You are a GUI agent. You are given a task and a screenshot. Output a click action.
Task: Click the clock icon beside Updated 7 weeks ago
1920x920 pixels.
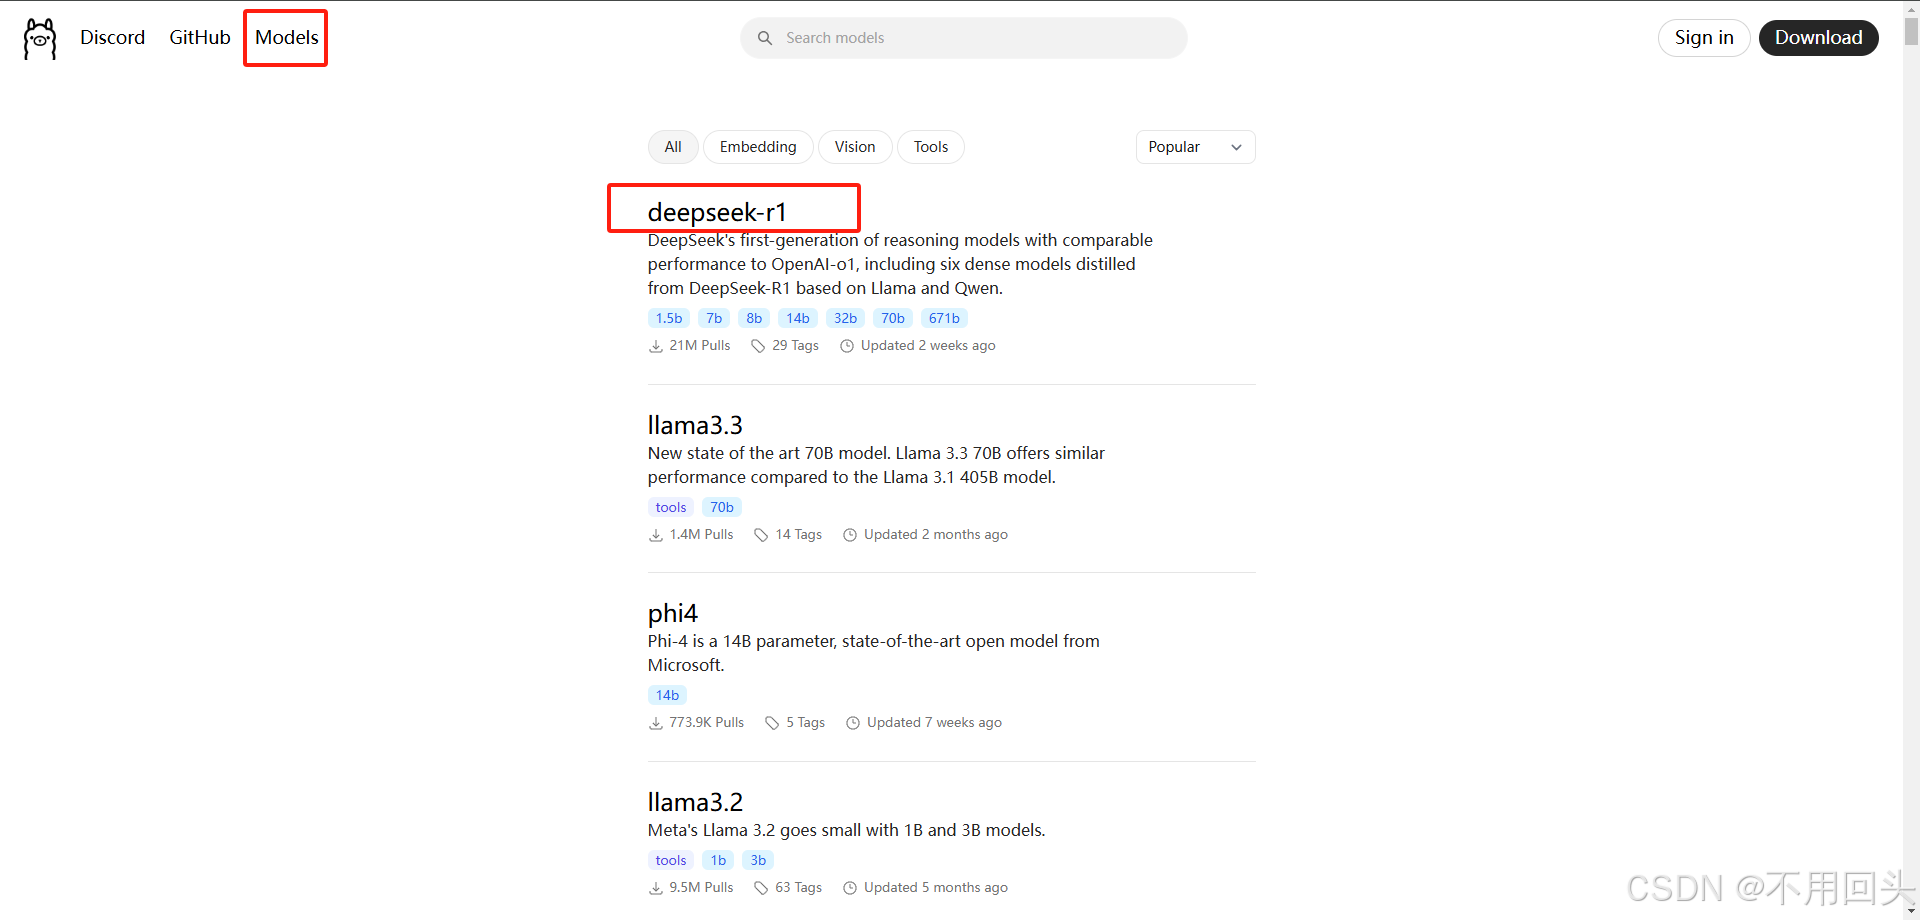(x=853, y=723)
